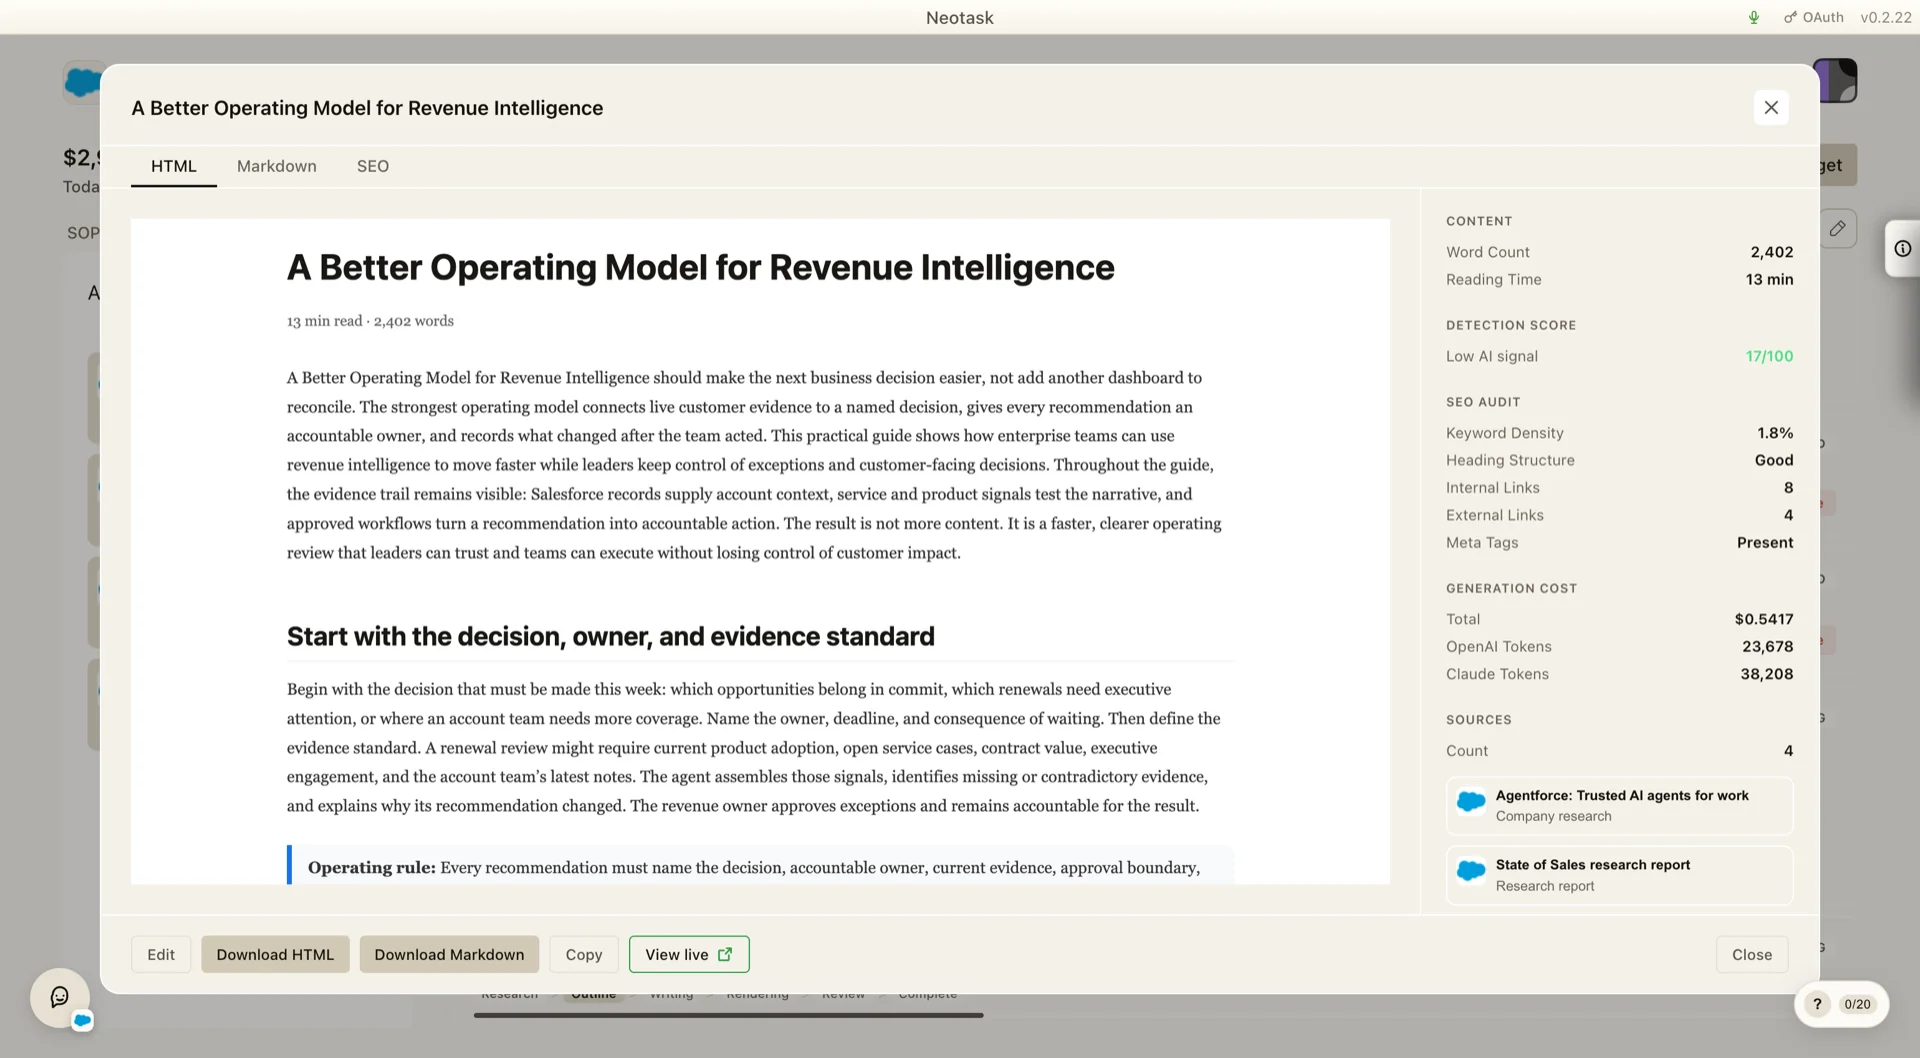
Task: Click the user avatar in top right
Action: pyautogui.click(x=1838, y=80)
